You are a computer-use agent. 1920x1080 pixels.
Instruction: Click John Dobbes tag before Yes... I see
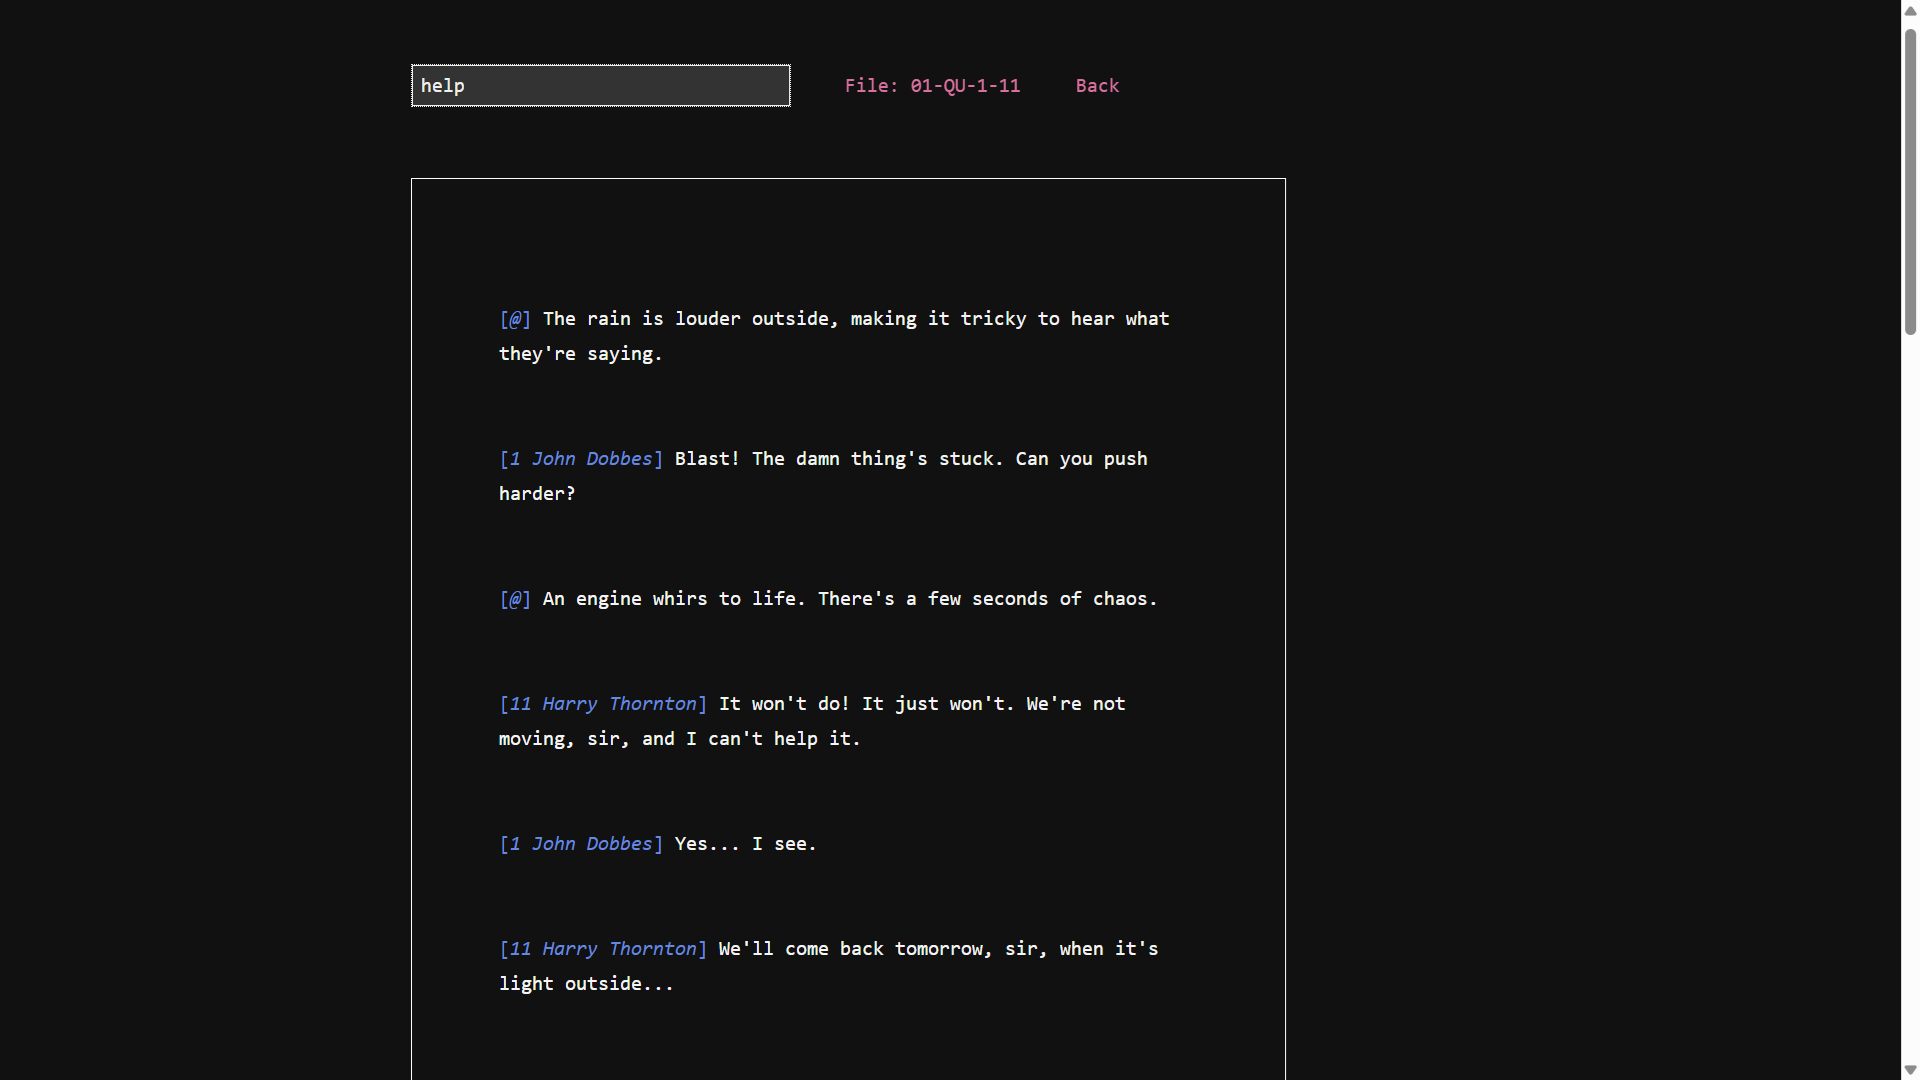[580, 843]
